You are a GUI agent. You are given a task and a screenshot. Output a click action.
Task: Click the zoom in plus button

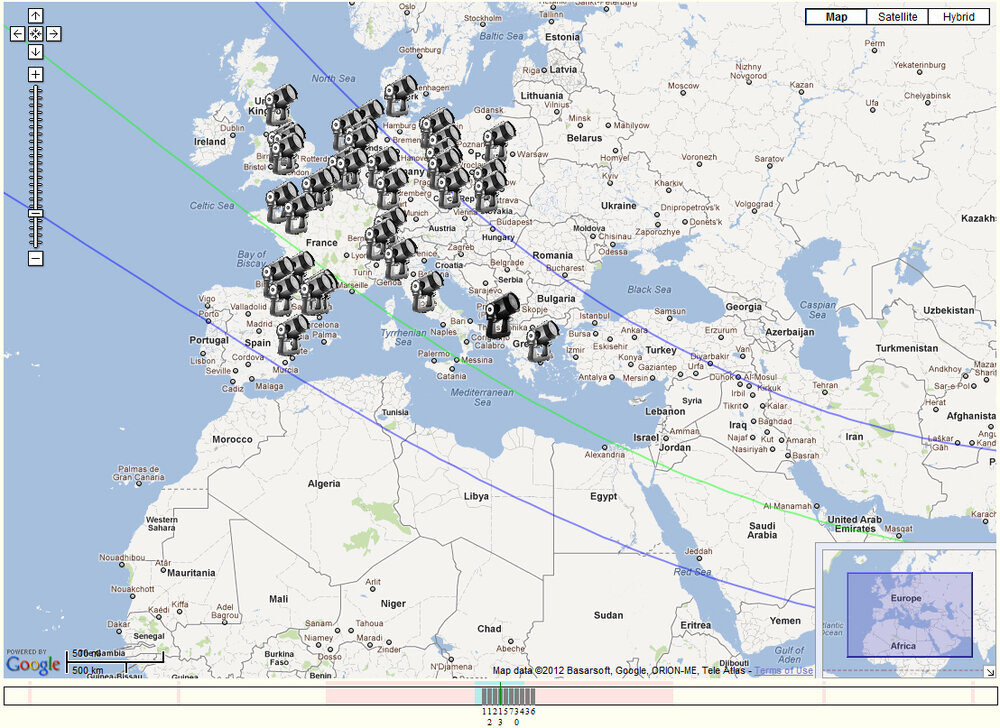pyautogui.click(x=35, y=74)
